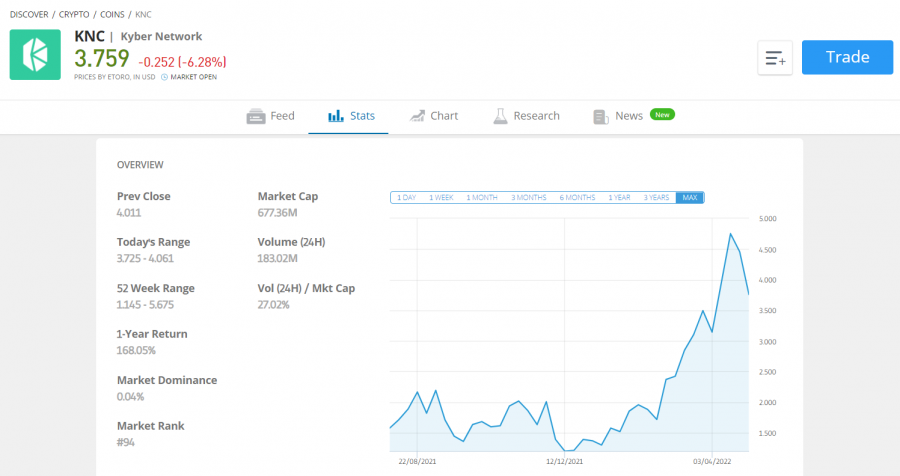Go to CRYPTO in breadcrumb
This screenshot has width=900, height=476.
click(x=74, y=14)
